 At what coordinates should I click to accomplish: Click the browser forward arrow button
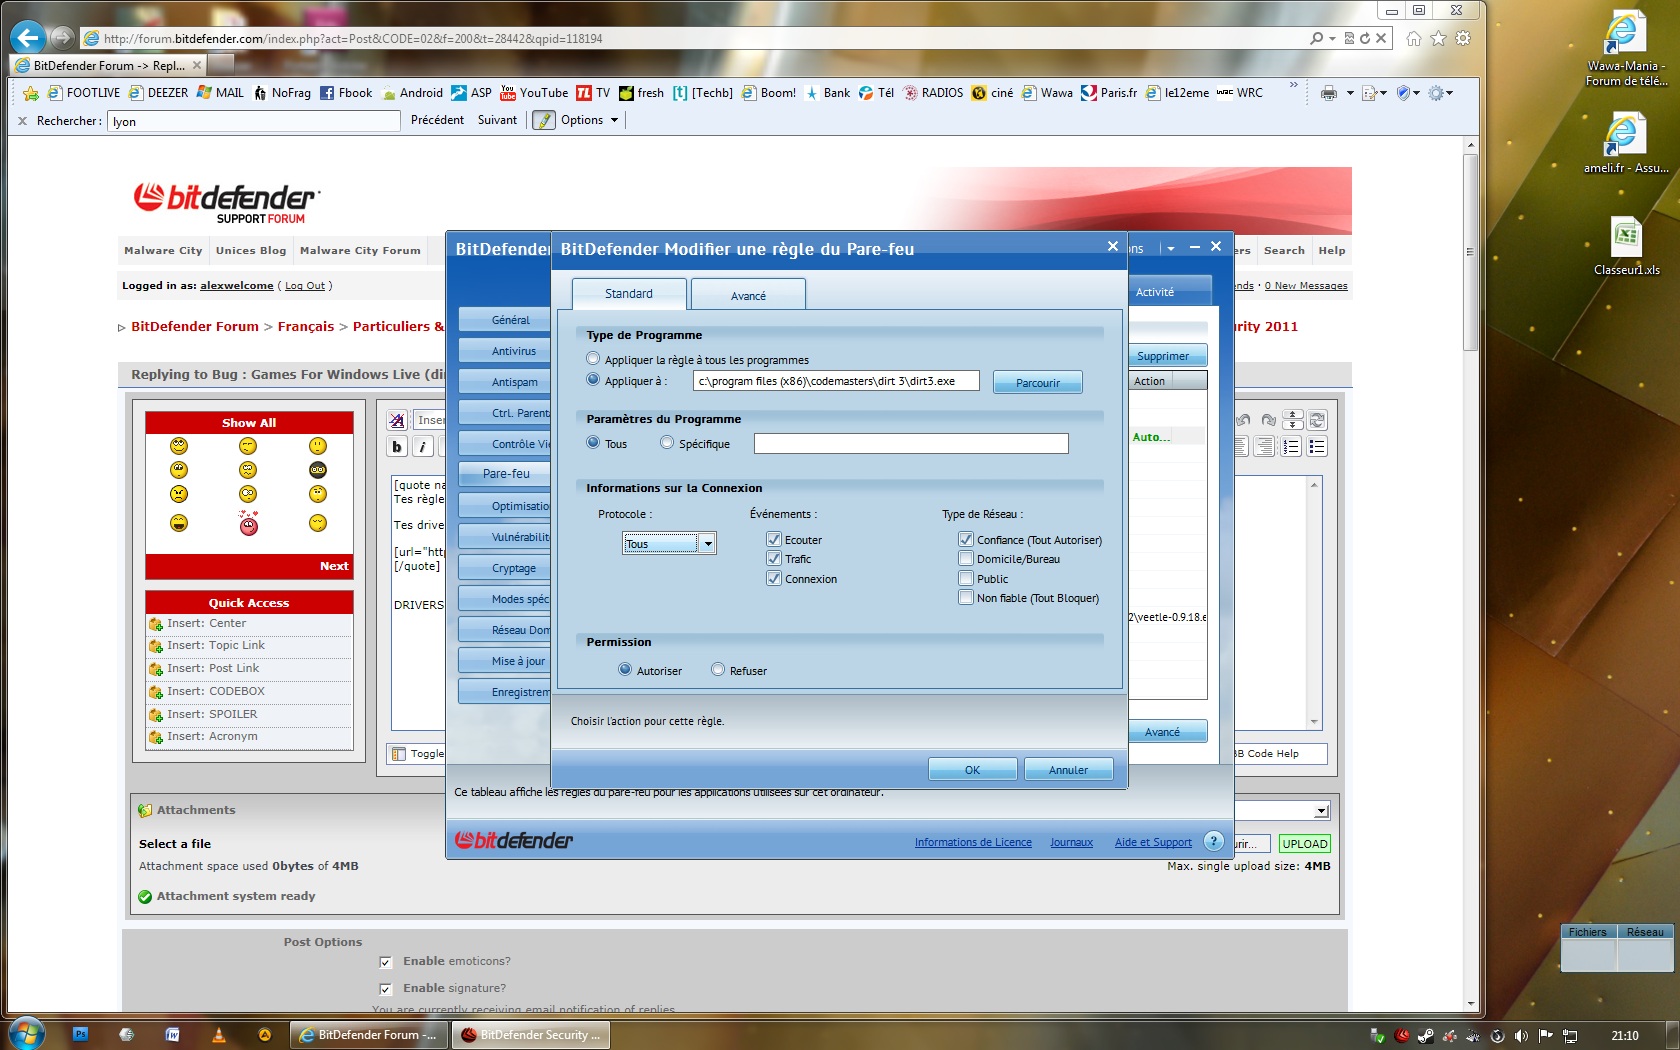(62, 38)
